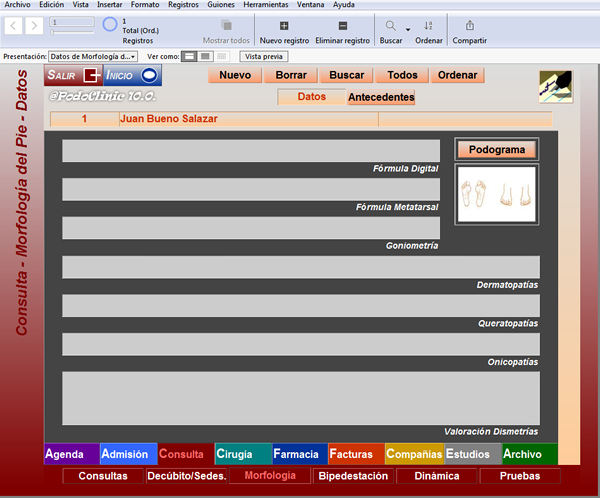Click the Fórmula Digital input field
The height and width of the screenshot is (498, 600).
click(x=251, y=150)
